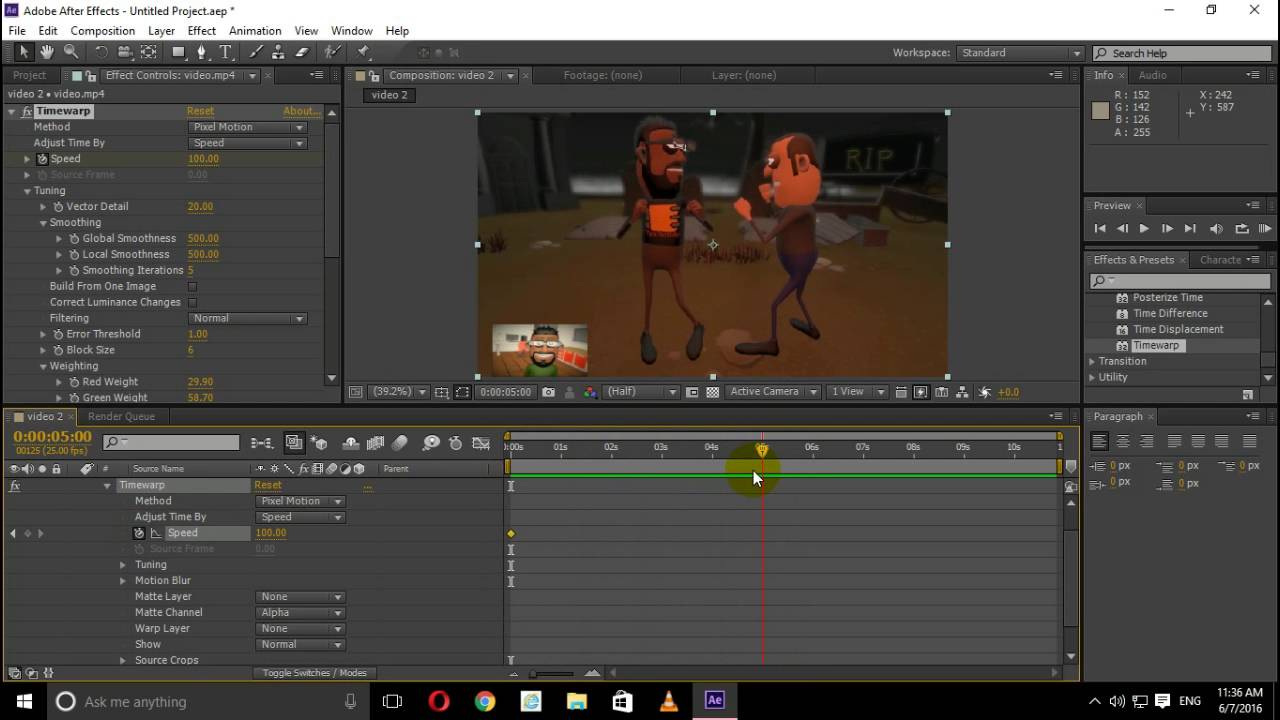Open the Graph Editor
The height and width of the screenshot is (720, 1280).
(x=481, y=443)
